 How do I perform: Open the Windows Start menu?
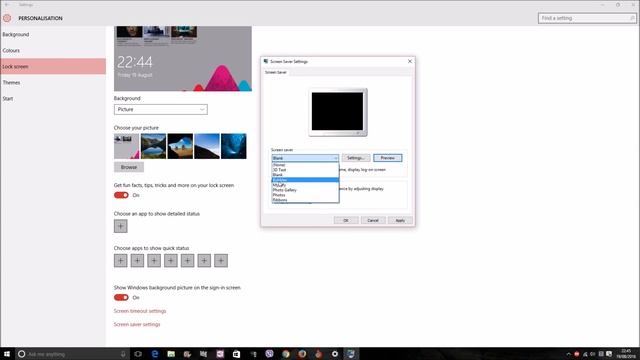click(7, 354)
